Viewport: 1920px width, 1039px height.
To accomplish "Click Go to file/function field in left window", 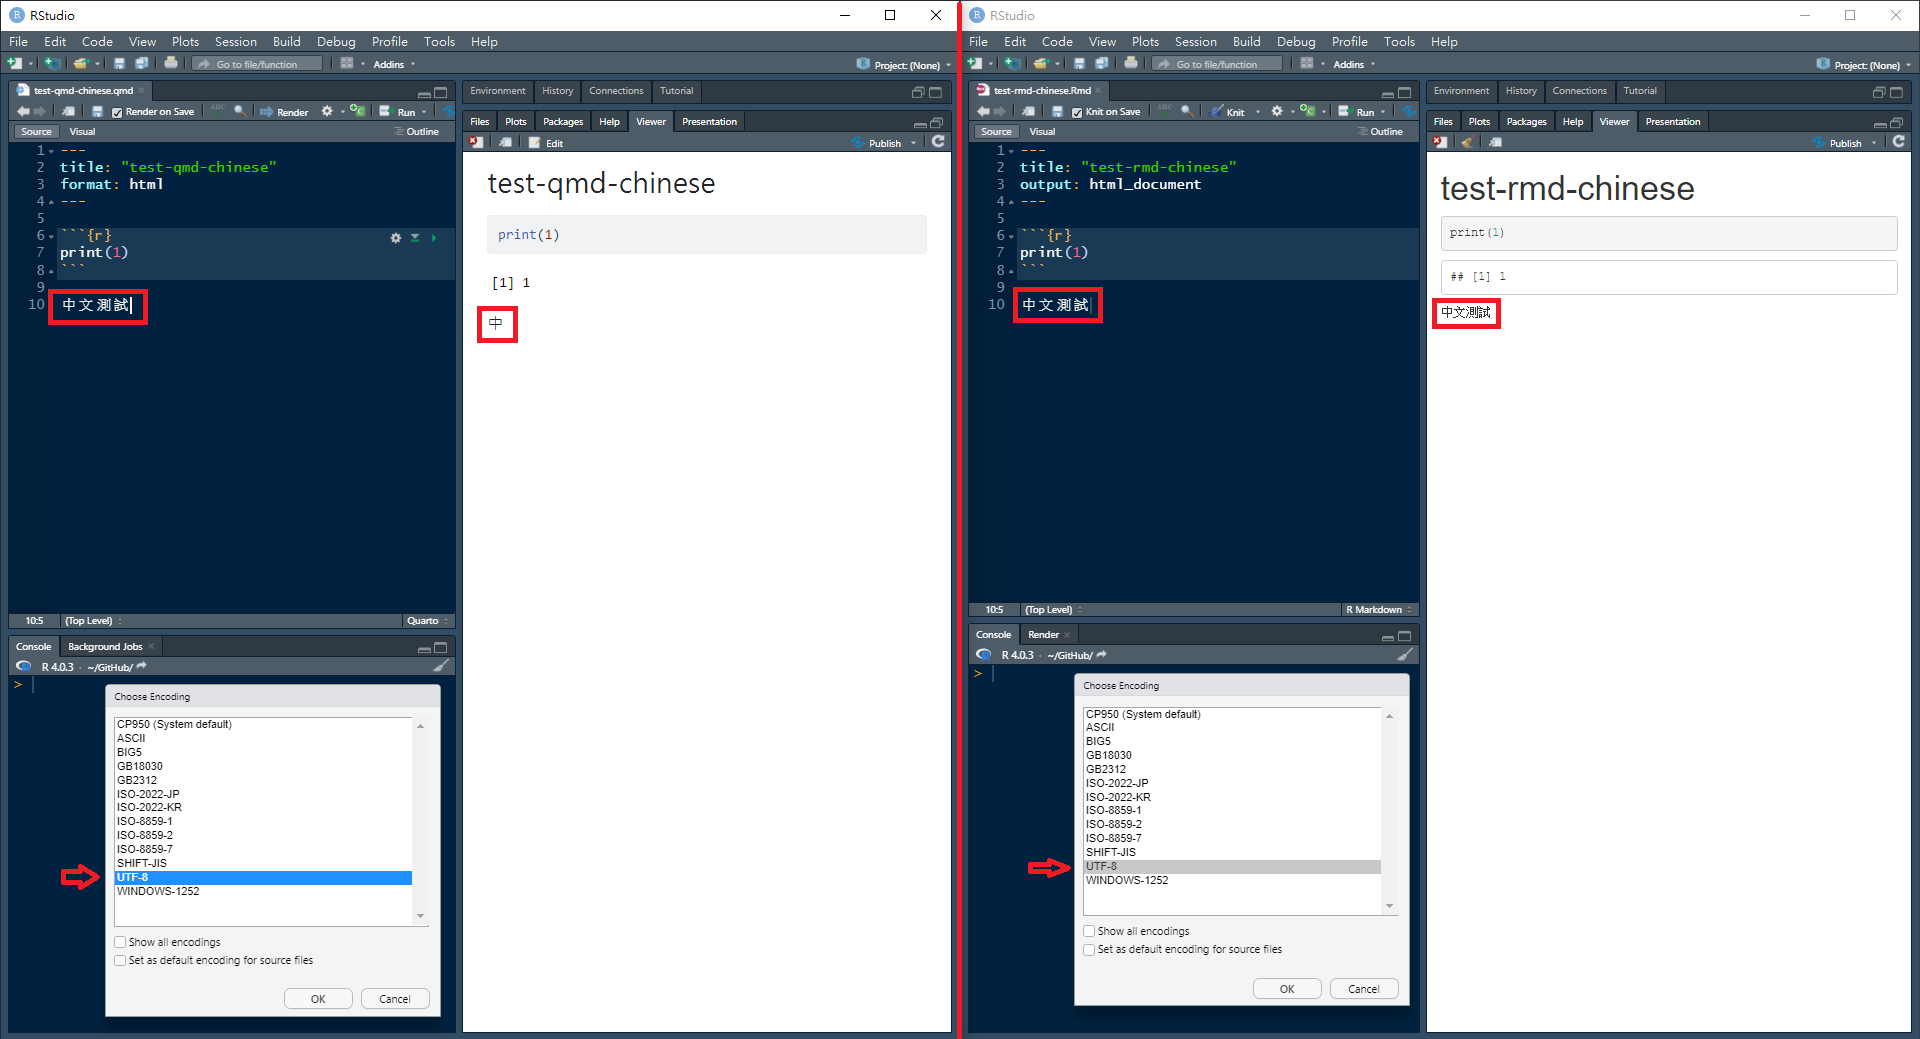I will (x=258, y=64).
